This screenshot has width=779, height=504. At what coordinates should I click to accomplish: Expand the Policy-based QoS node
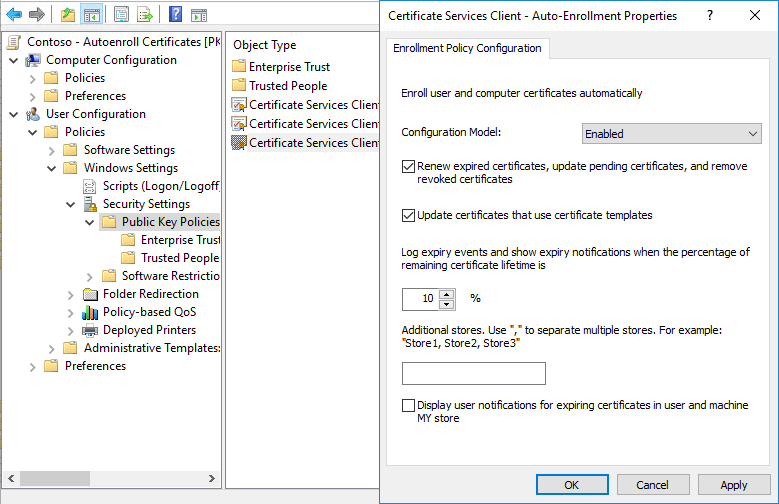(71, 313)
